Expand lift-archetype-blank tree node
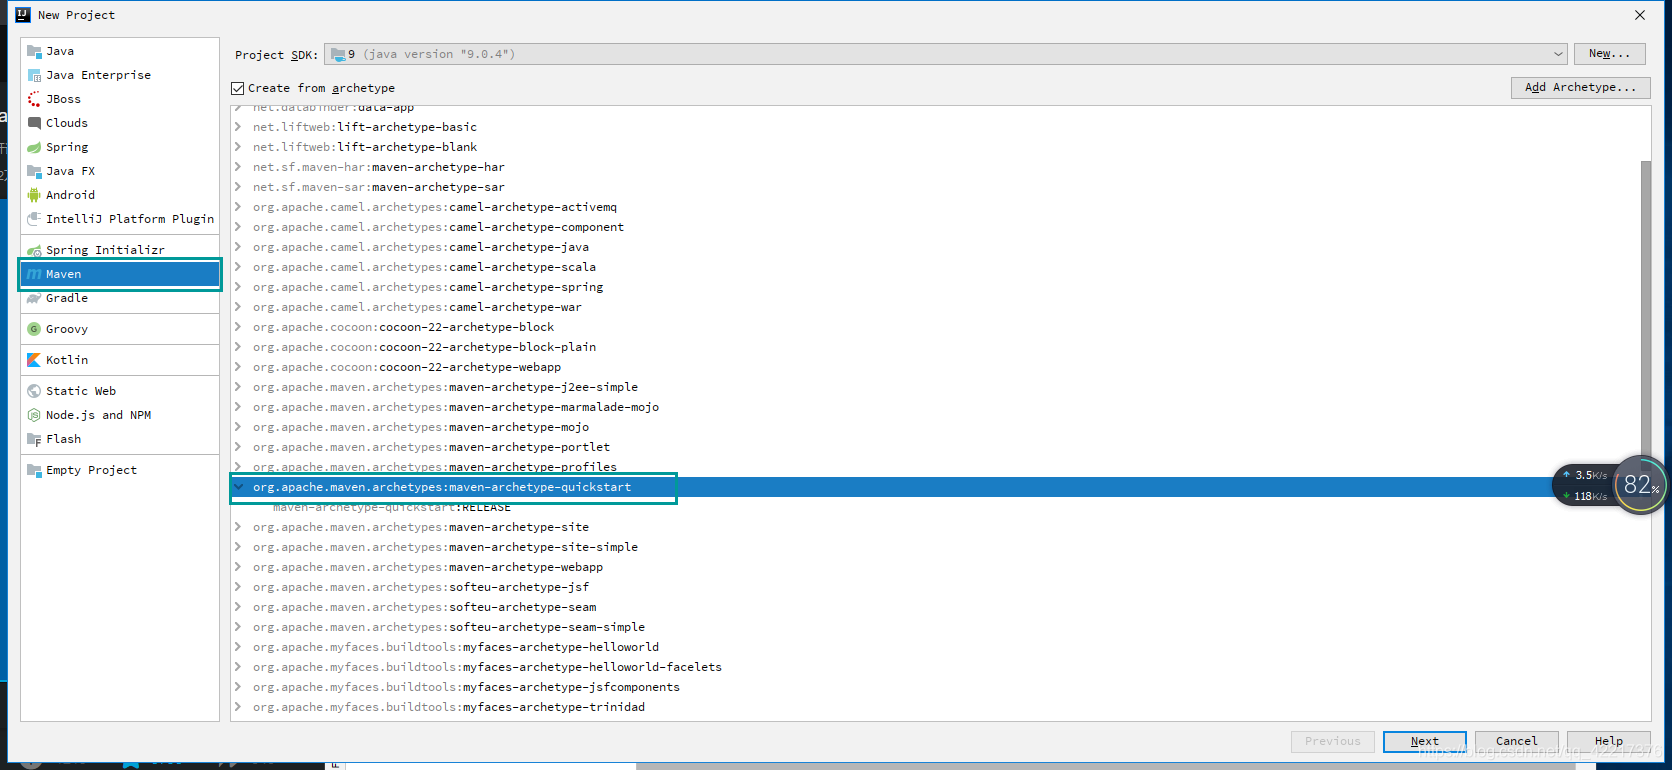Image resolution: width=1672 pixels, height=770 pixels. [x=238, y=147]
